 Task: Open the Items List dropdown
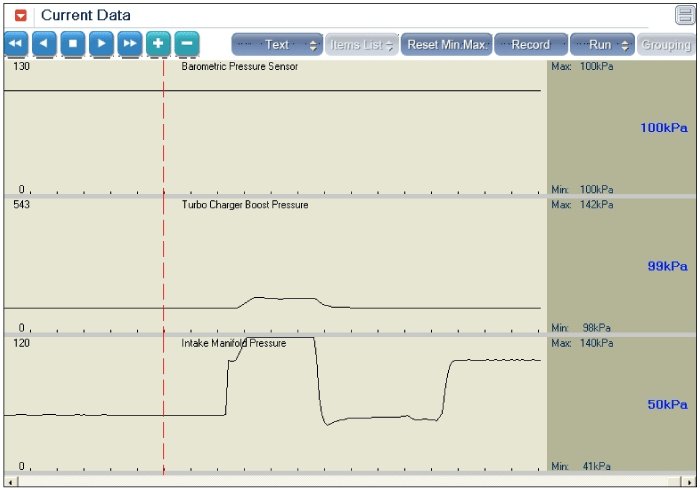pos(362,45)
